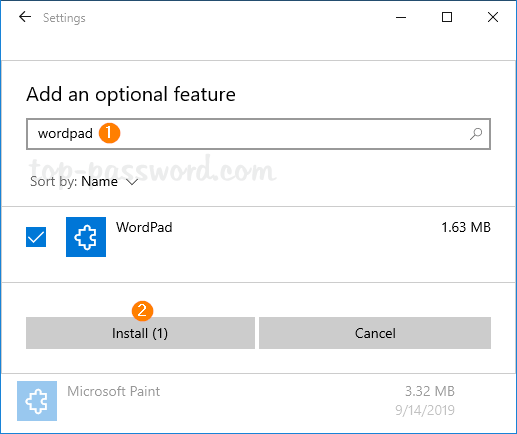Image resolution: width=517 pixels, height=434 pixels.
Task: Click inside the wordpad search field
Action: point(258,134)
